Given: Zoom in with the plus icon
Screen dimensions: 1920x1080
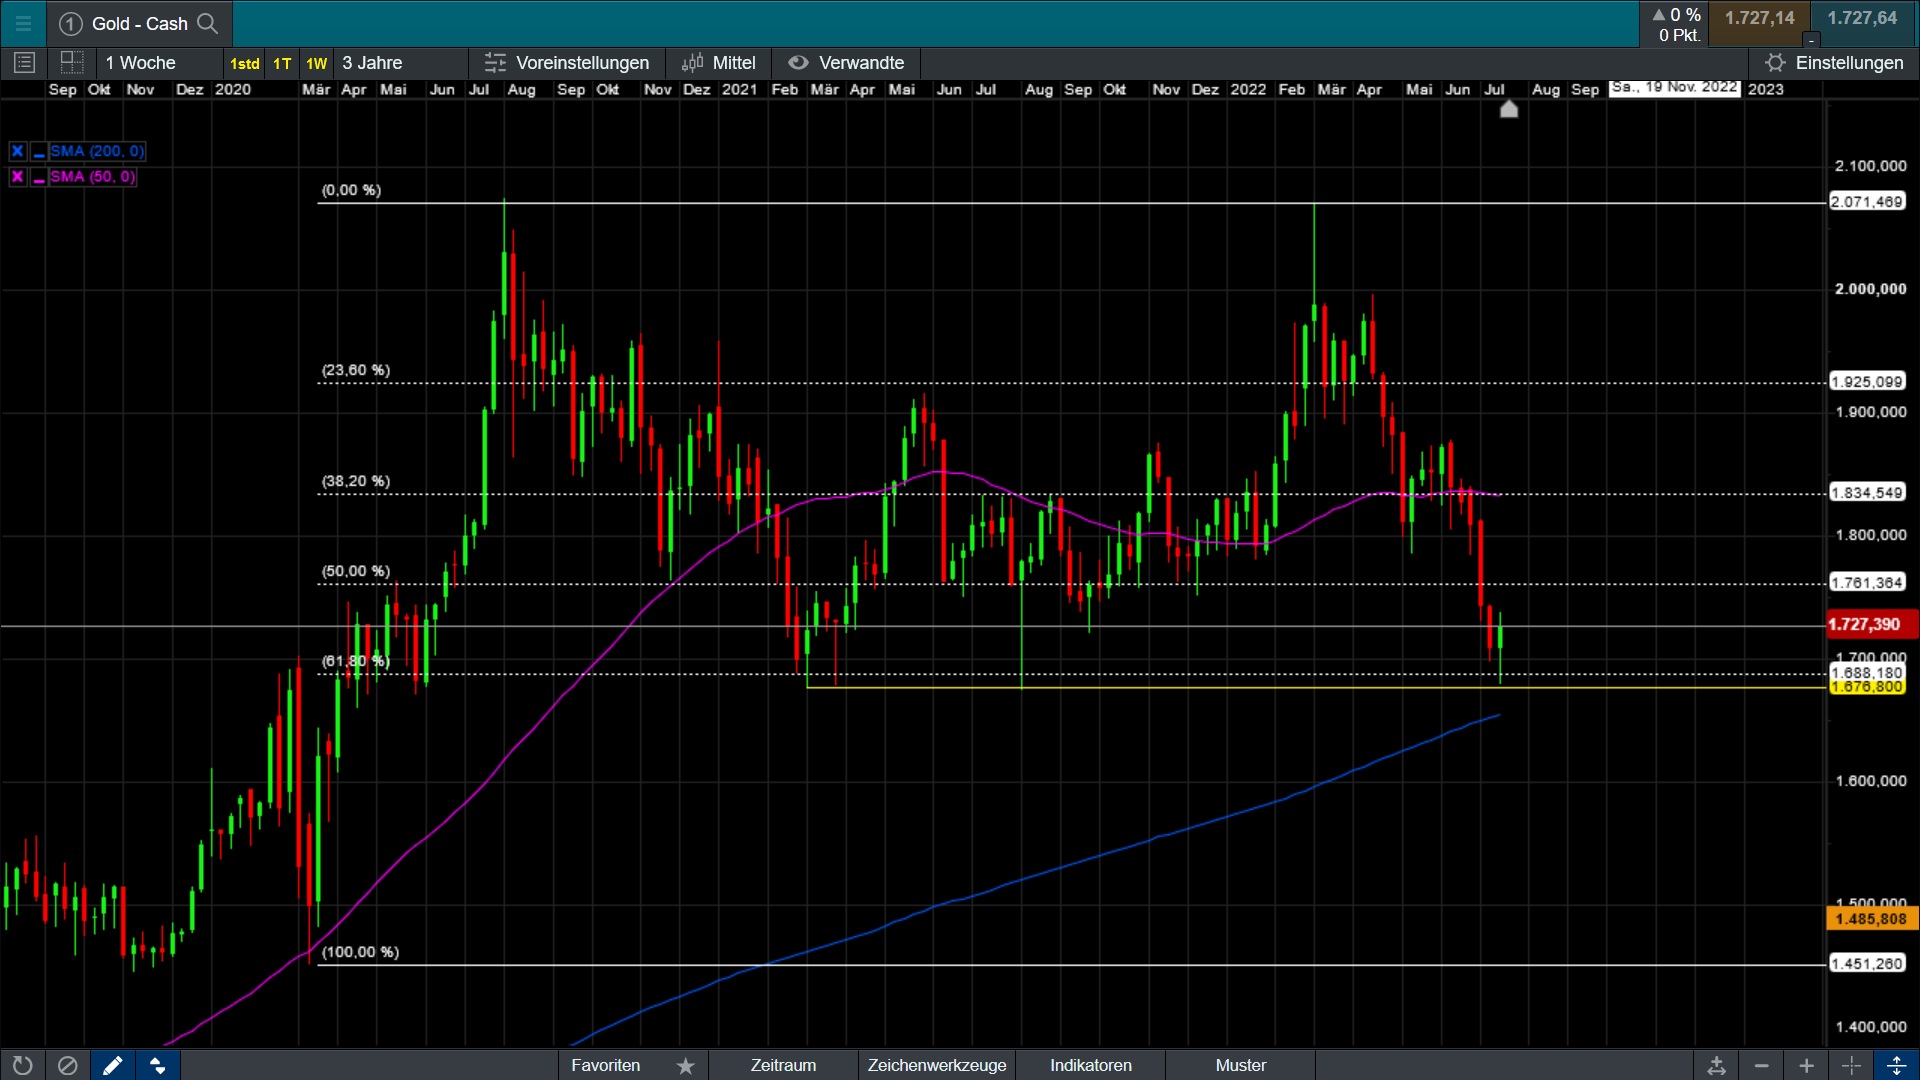Looking at the screenshot, I should tap(1806, 1066).
